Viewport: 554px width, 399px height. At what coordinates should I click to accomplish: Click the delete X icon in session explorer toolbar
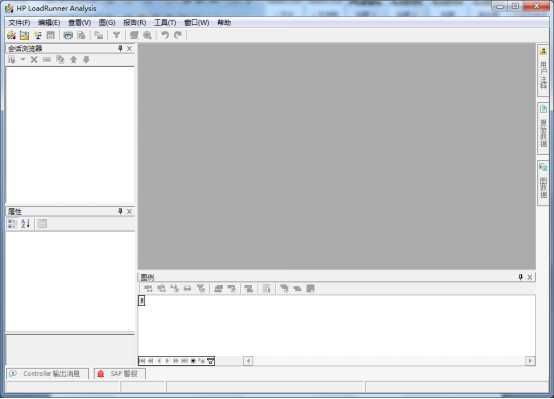[x=34, y=60]
